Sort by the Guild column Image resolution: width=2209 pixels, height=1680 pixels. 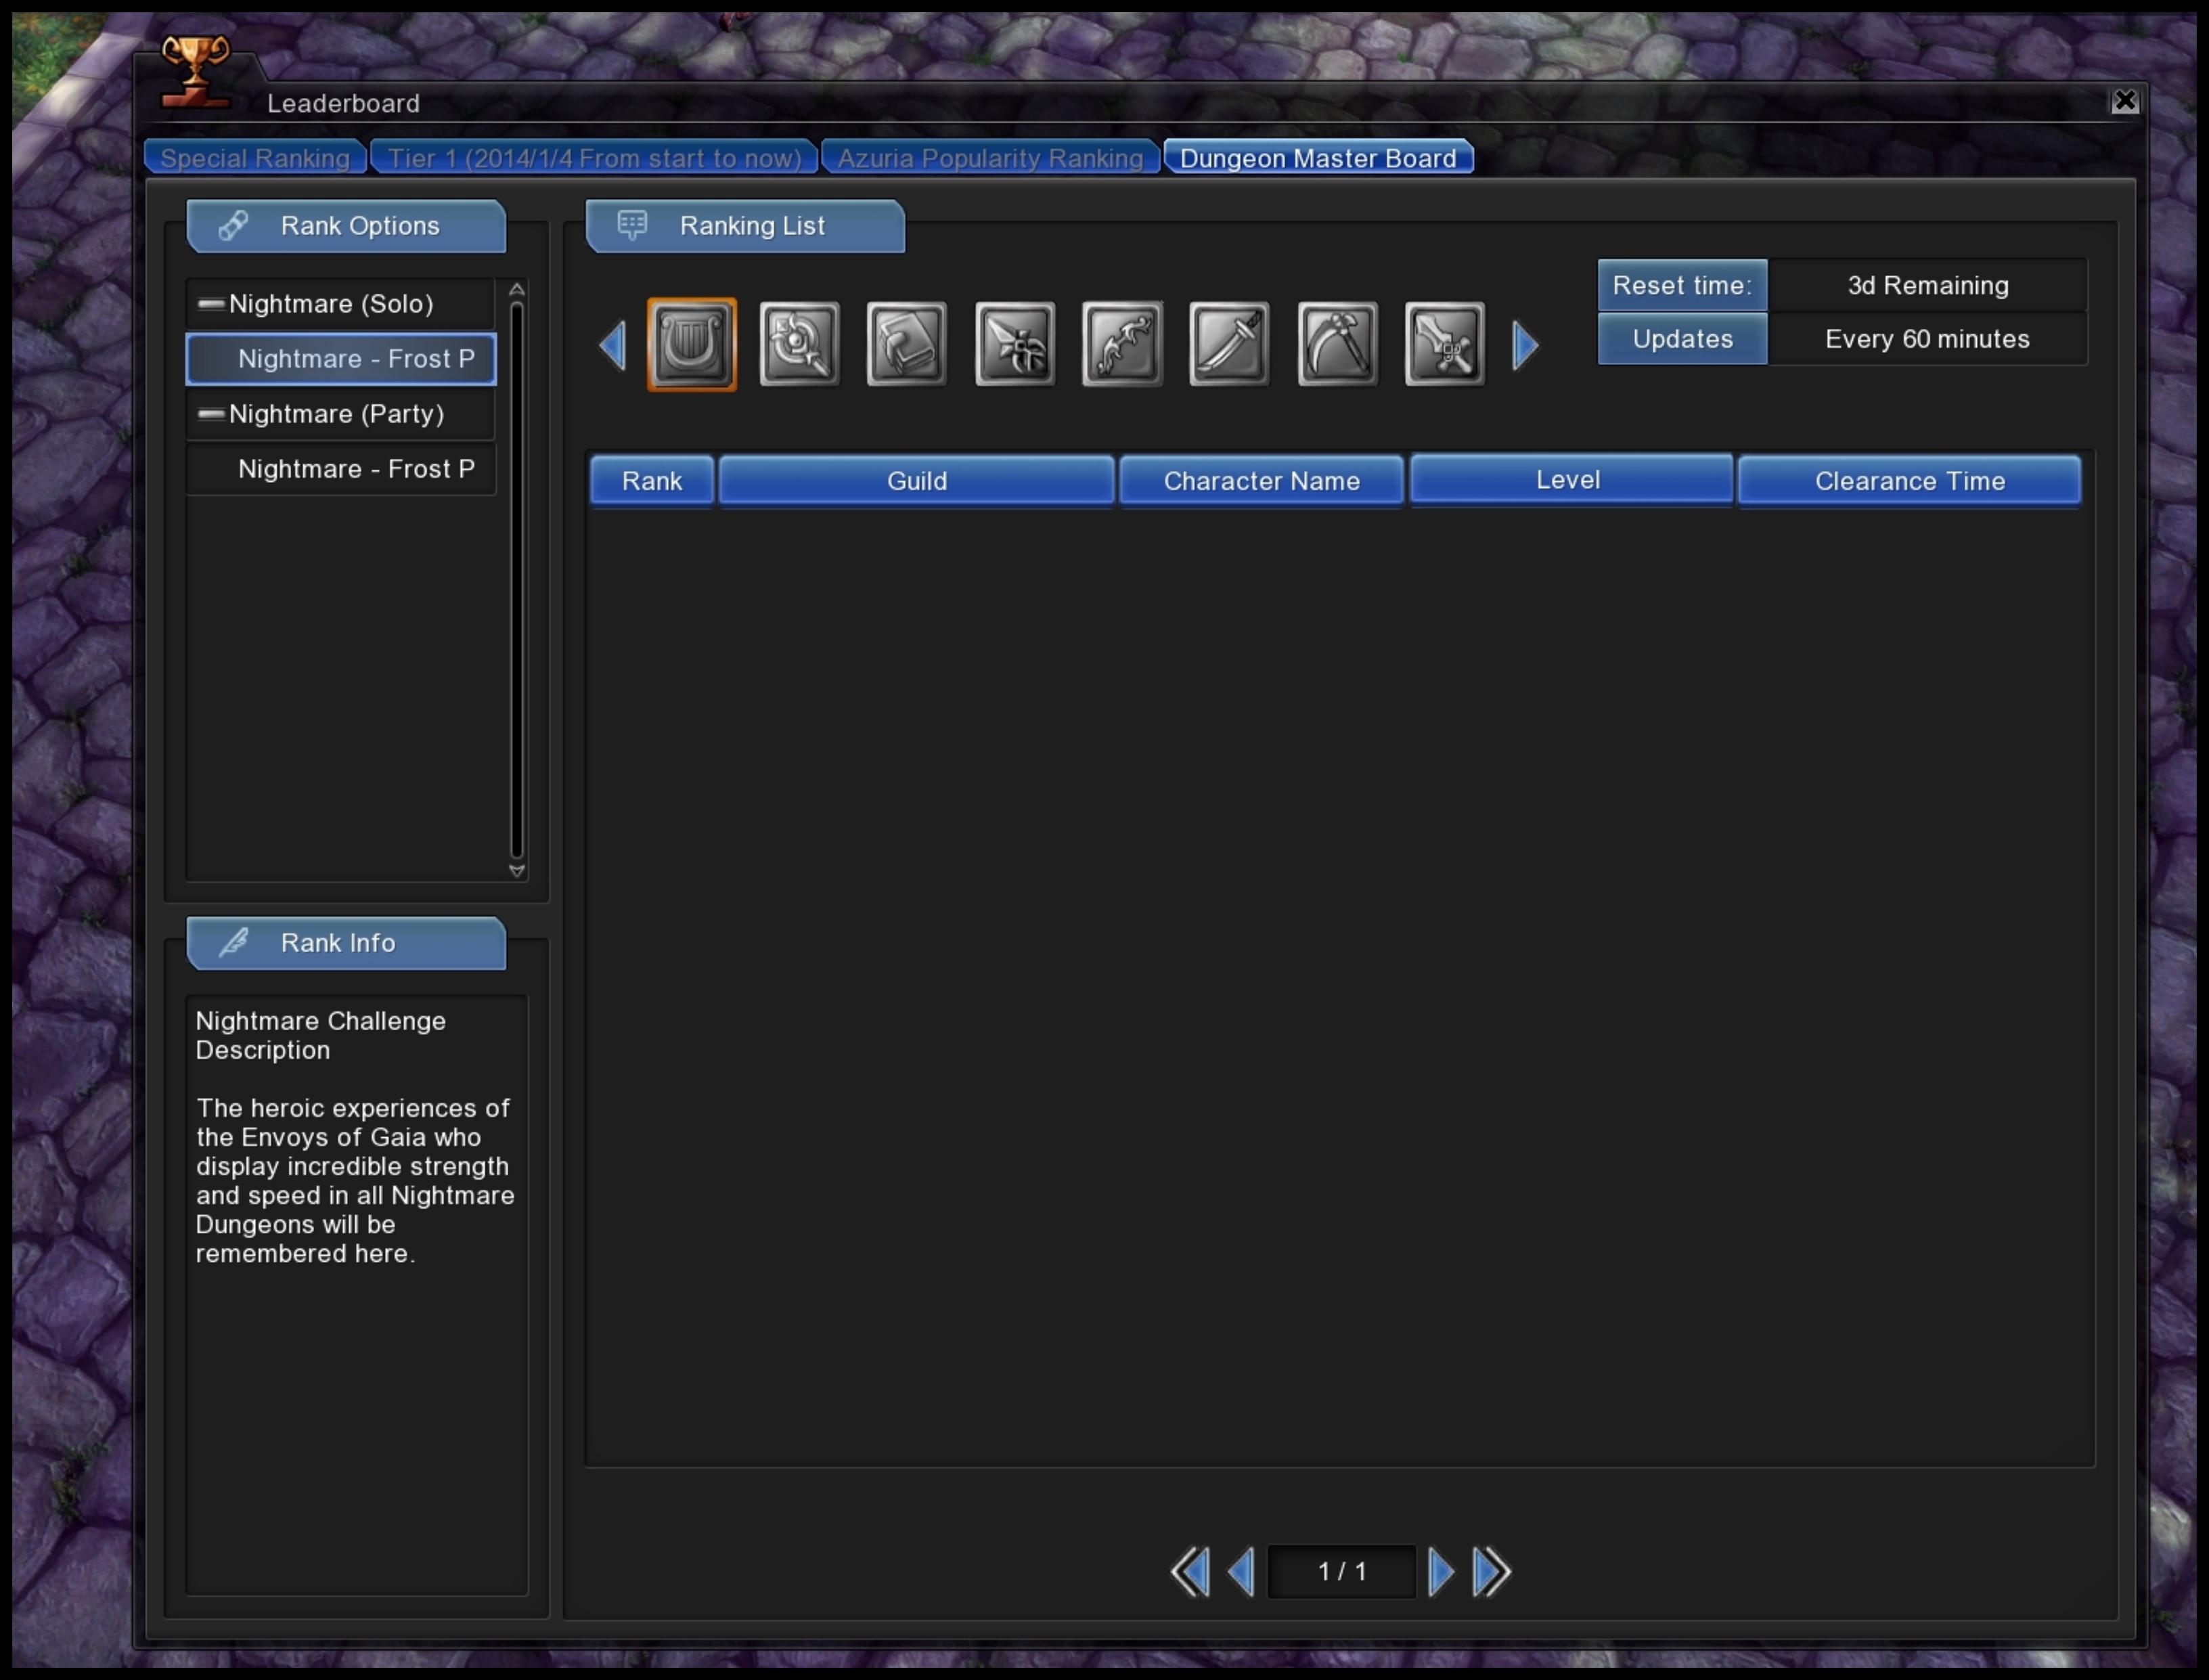tap(916, 481)
